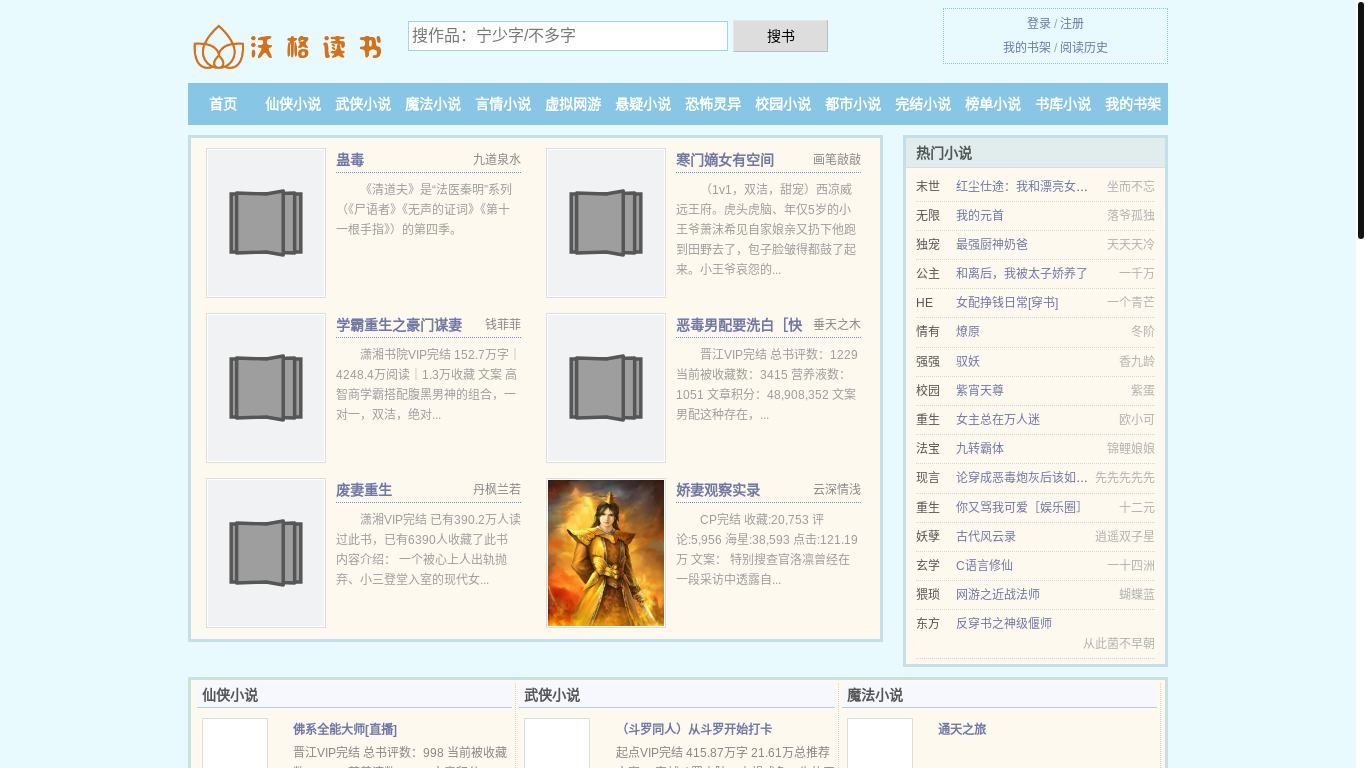Viewport: 1366px width, 768px height.
Task: Open hot novel 网游之近战法师
Action: 998,594
